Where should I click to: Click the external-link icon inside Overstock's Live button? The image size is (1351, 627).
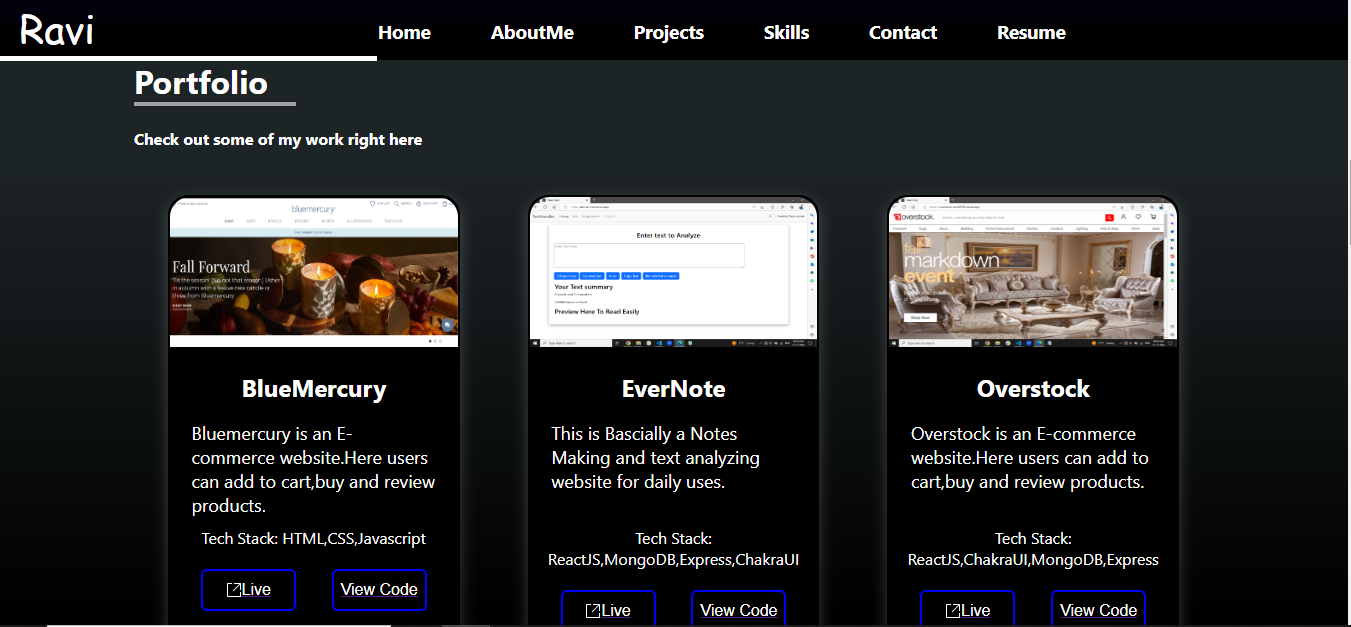[x=953, y=609]
